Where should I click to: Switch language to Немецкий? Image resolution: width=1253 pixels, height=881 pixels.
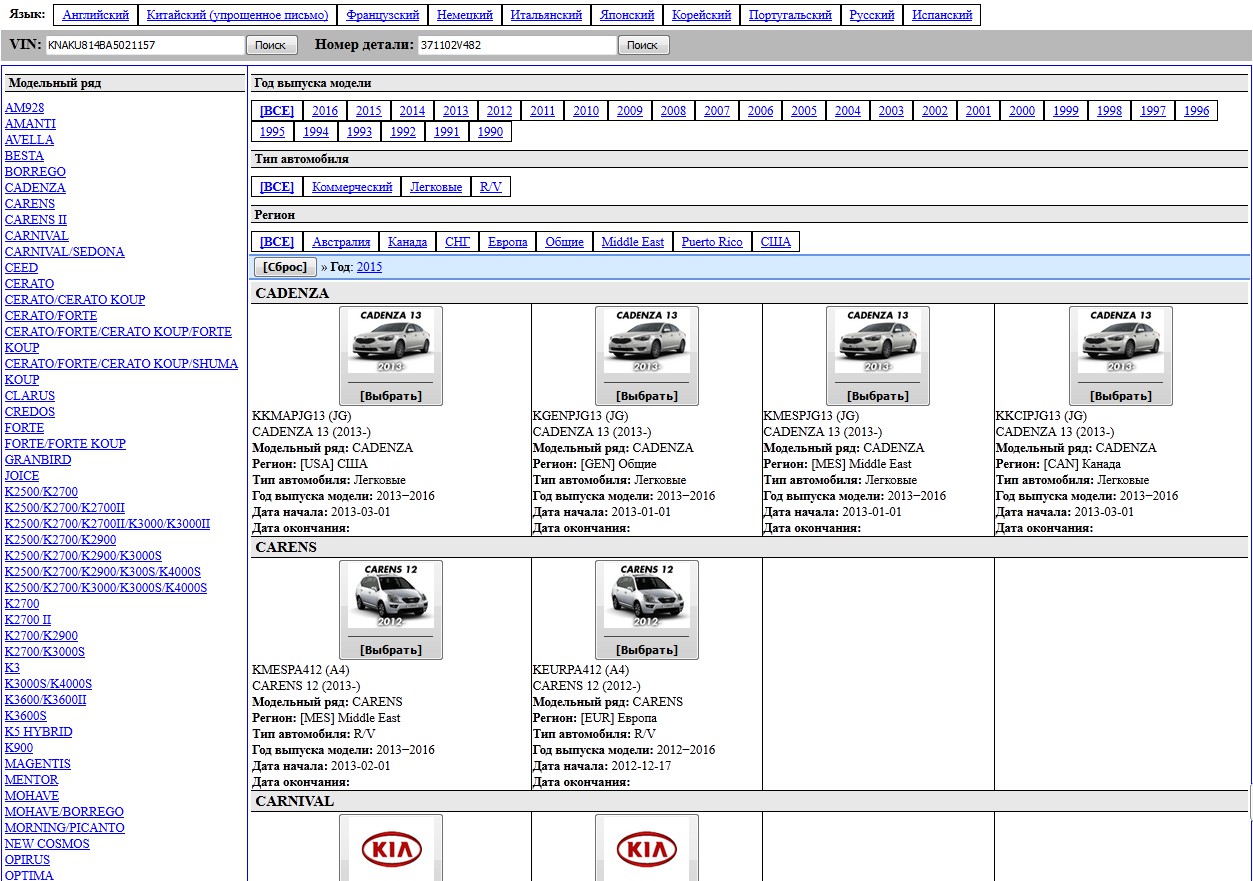(465, 15)
